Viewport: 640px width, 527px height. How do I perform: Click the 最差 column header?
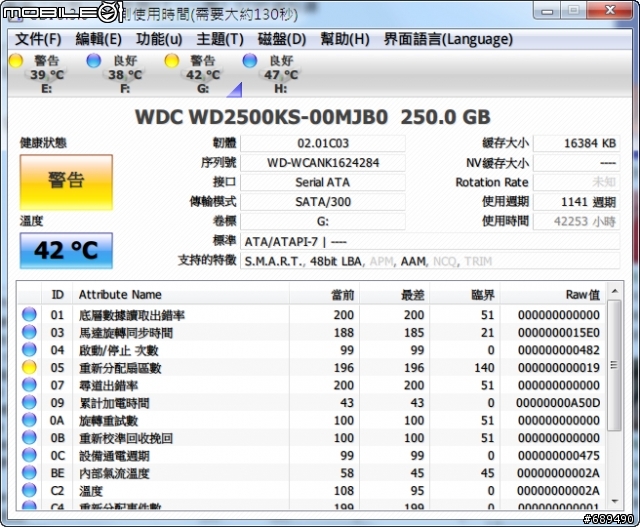pyautogui.click(x=395, y=294)
